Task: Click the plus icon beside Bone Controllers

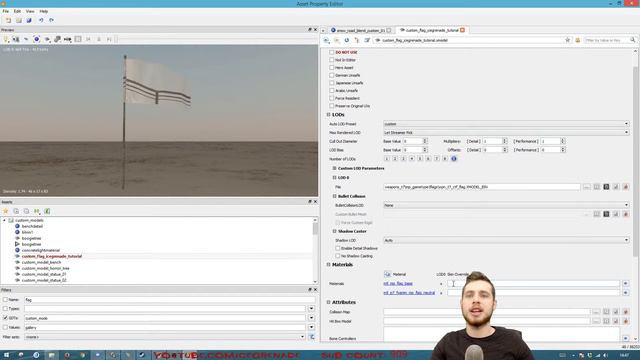Action: click(x=626, y=338)
